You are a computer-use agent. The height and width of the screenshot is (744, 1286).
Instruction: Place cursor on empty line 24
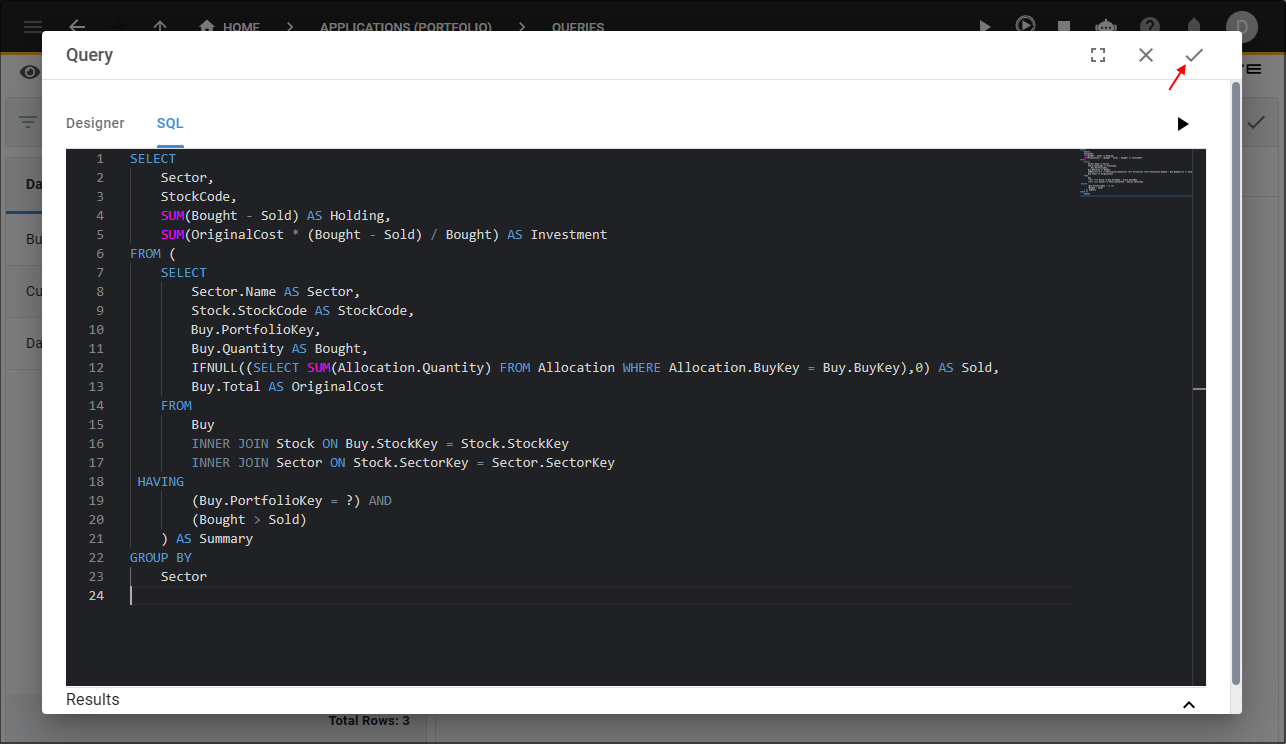(x=600, y=595)
